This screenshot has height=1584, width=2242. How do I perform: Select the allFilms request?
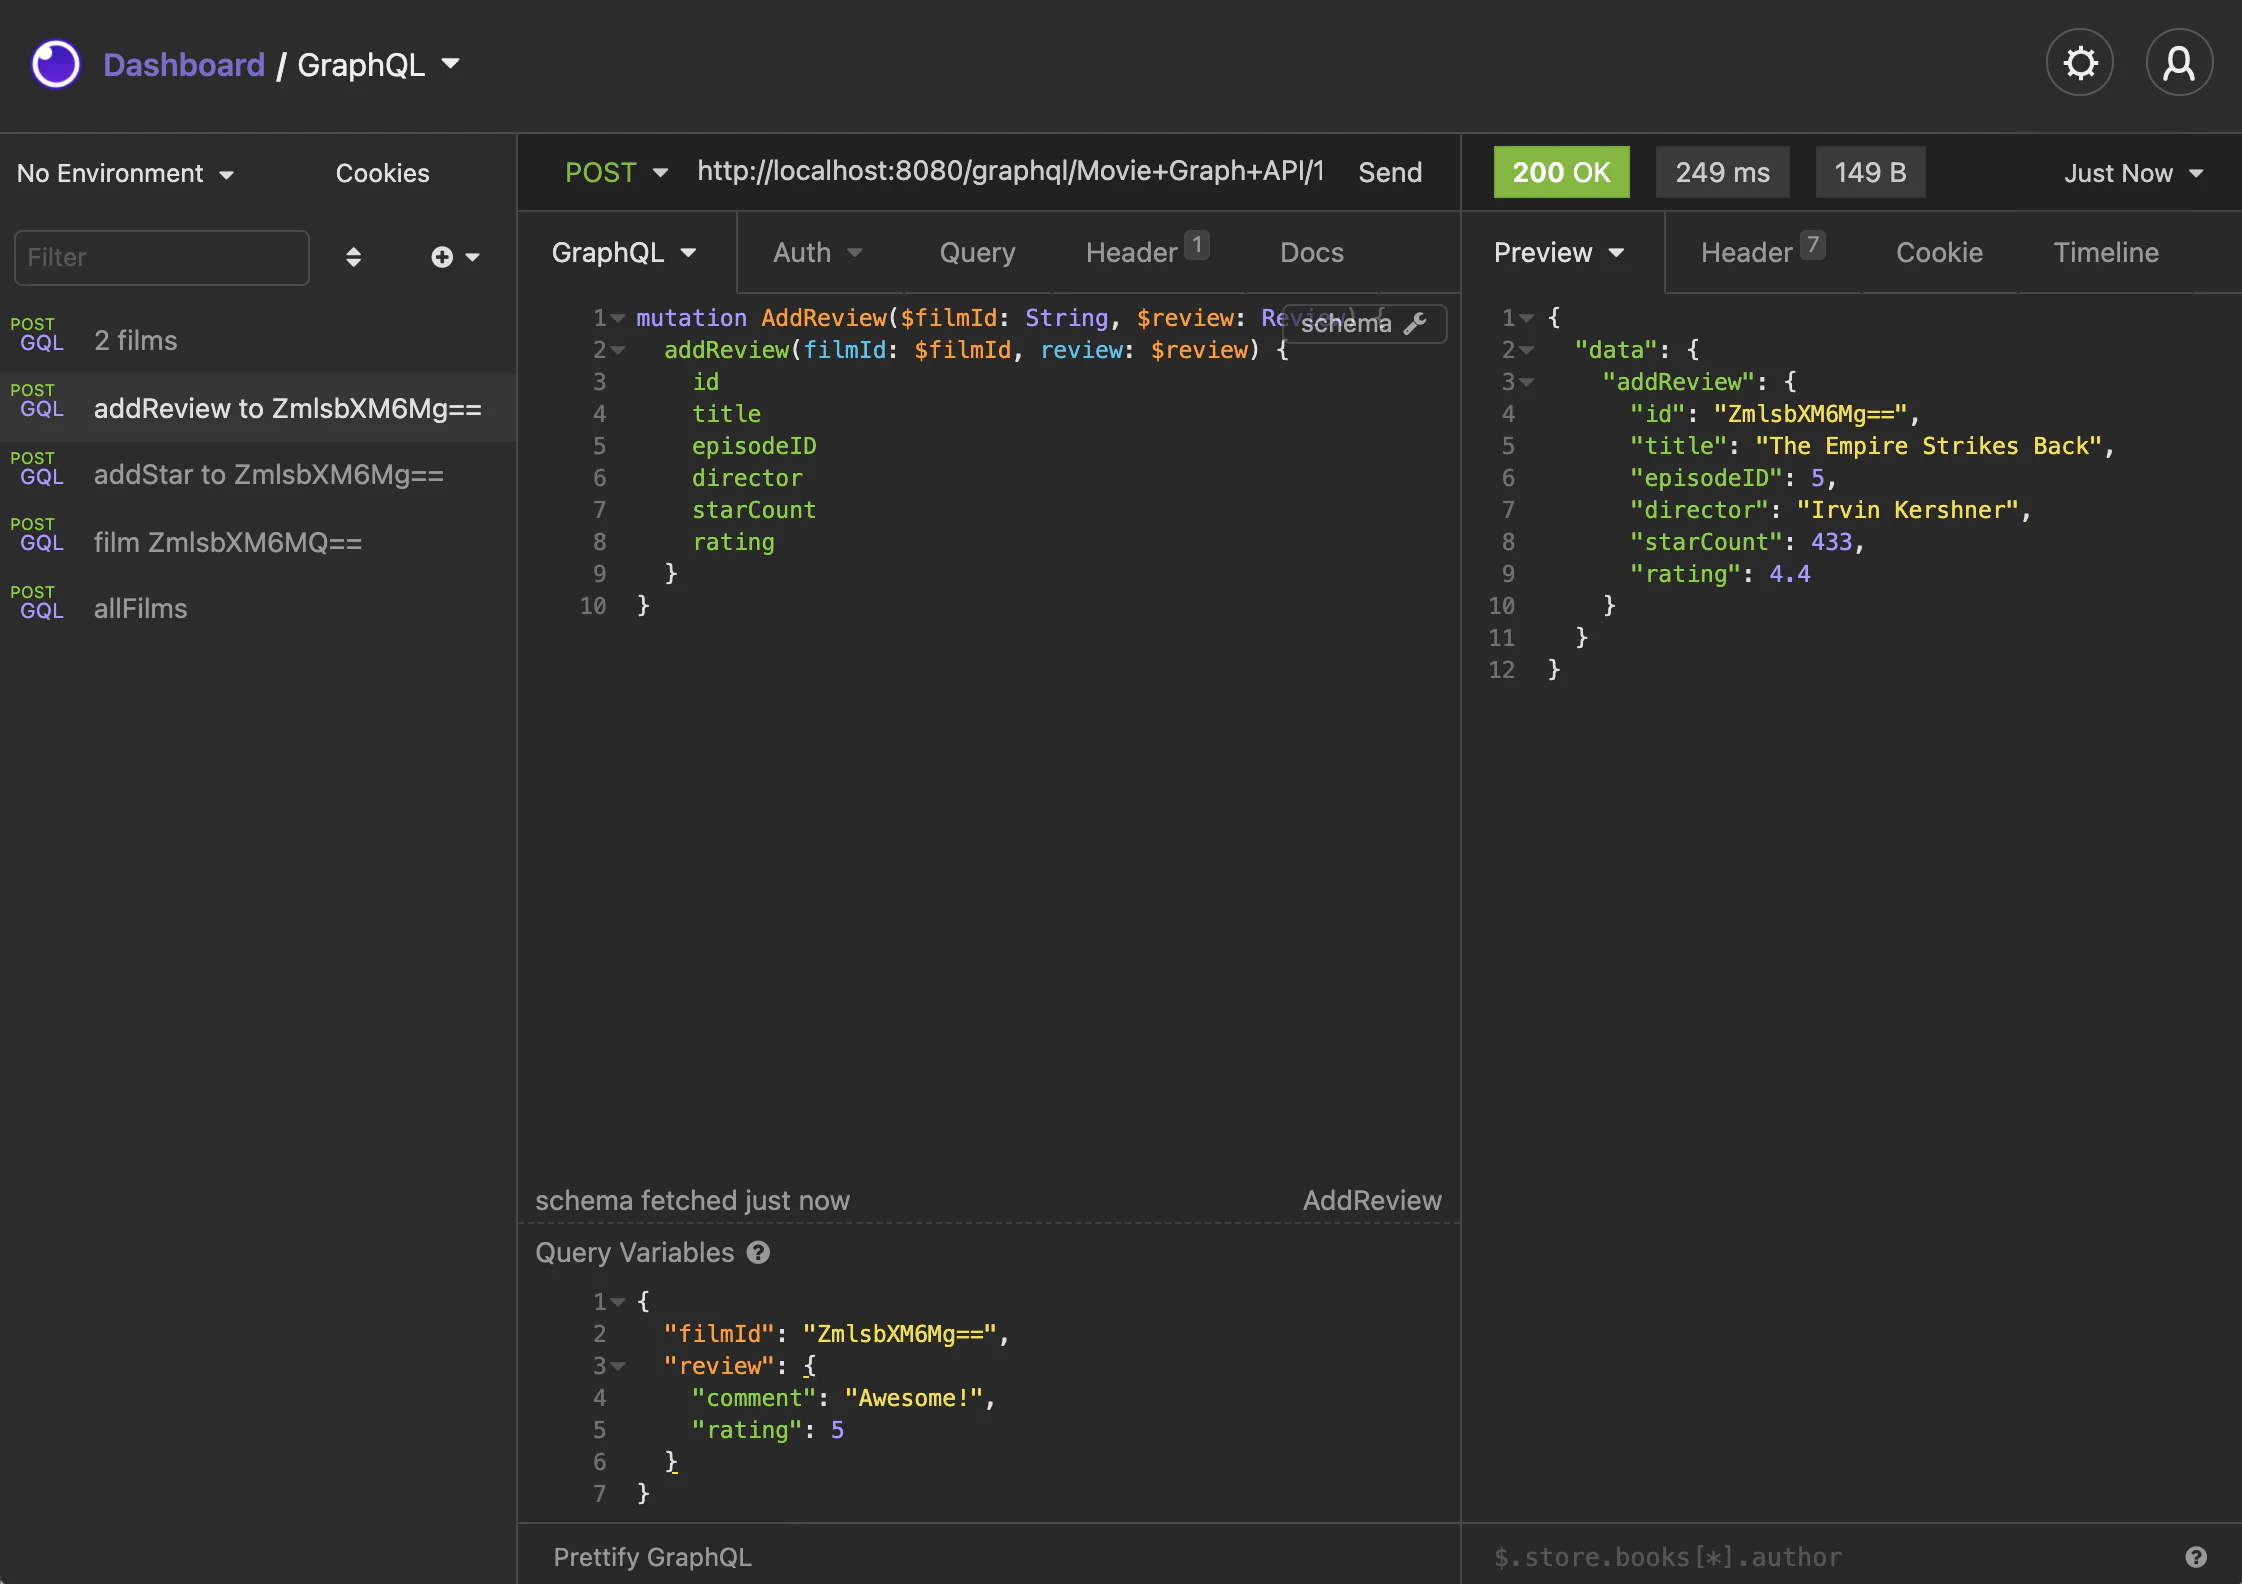pos(258,608)
